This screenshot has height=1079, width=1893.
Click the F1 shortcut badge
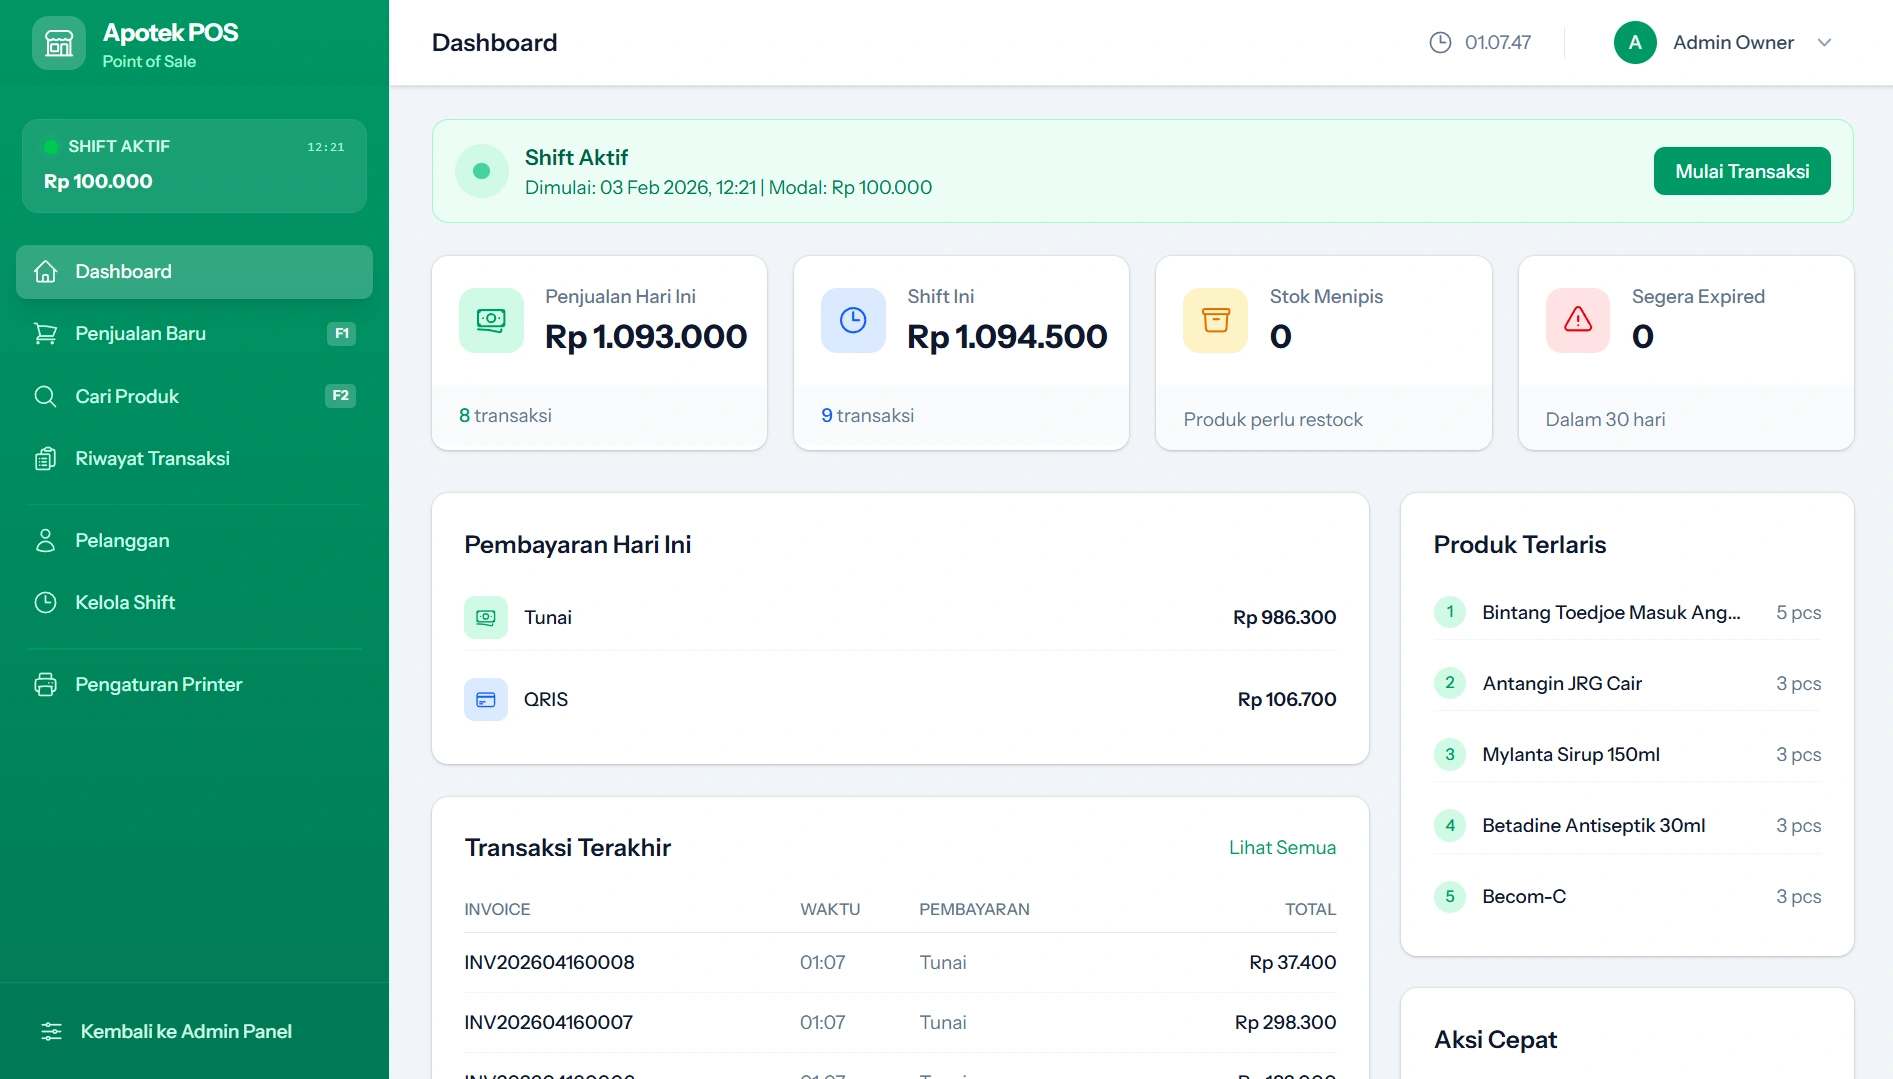[341, 333]
